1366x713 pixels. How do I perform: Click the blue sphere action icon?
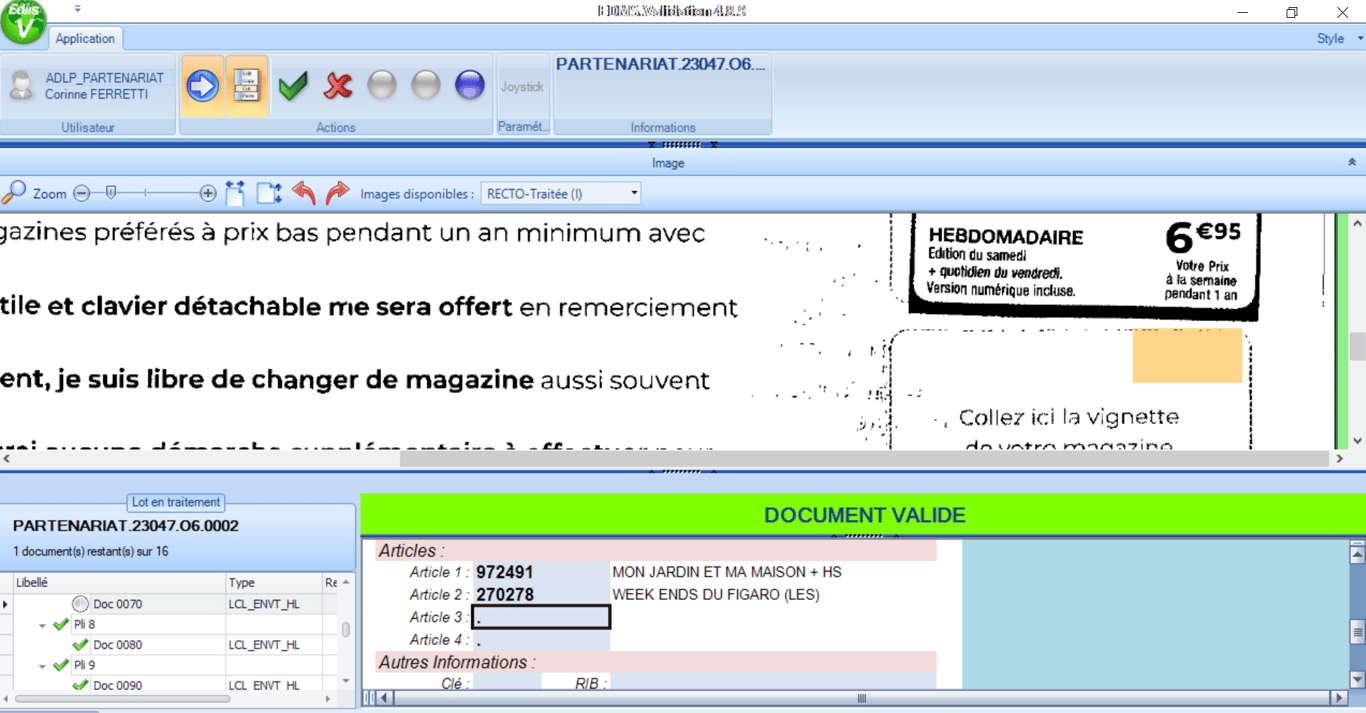point(469,85)
